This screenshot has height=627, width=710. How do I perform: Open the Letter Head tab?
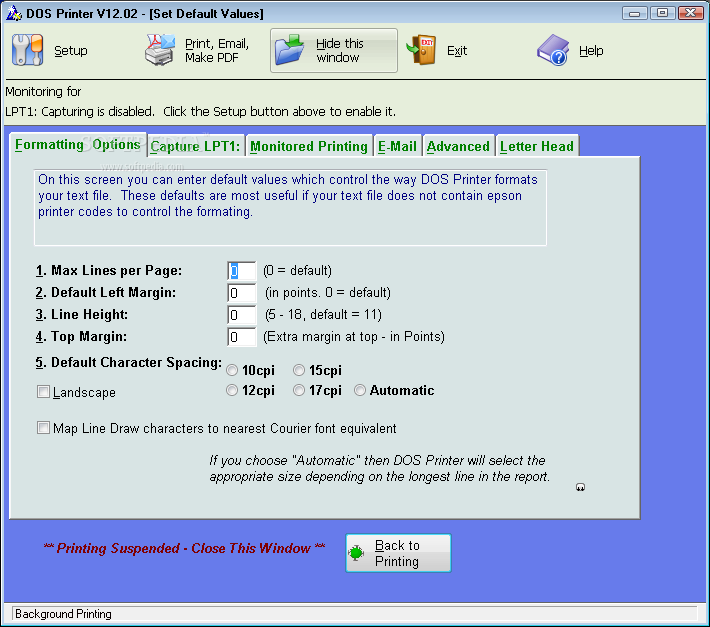pyautogui.click(x=537, y=146)
